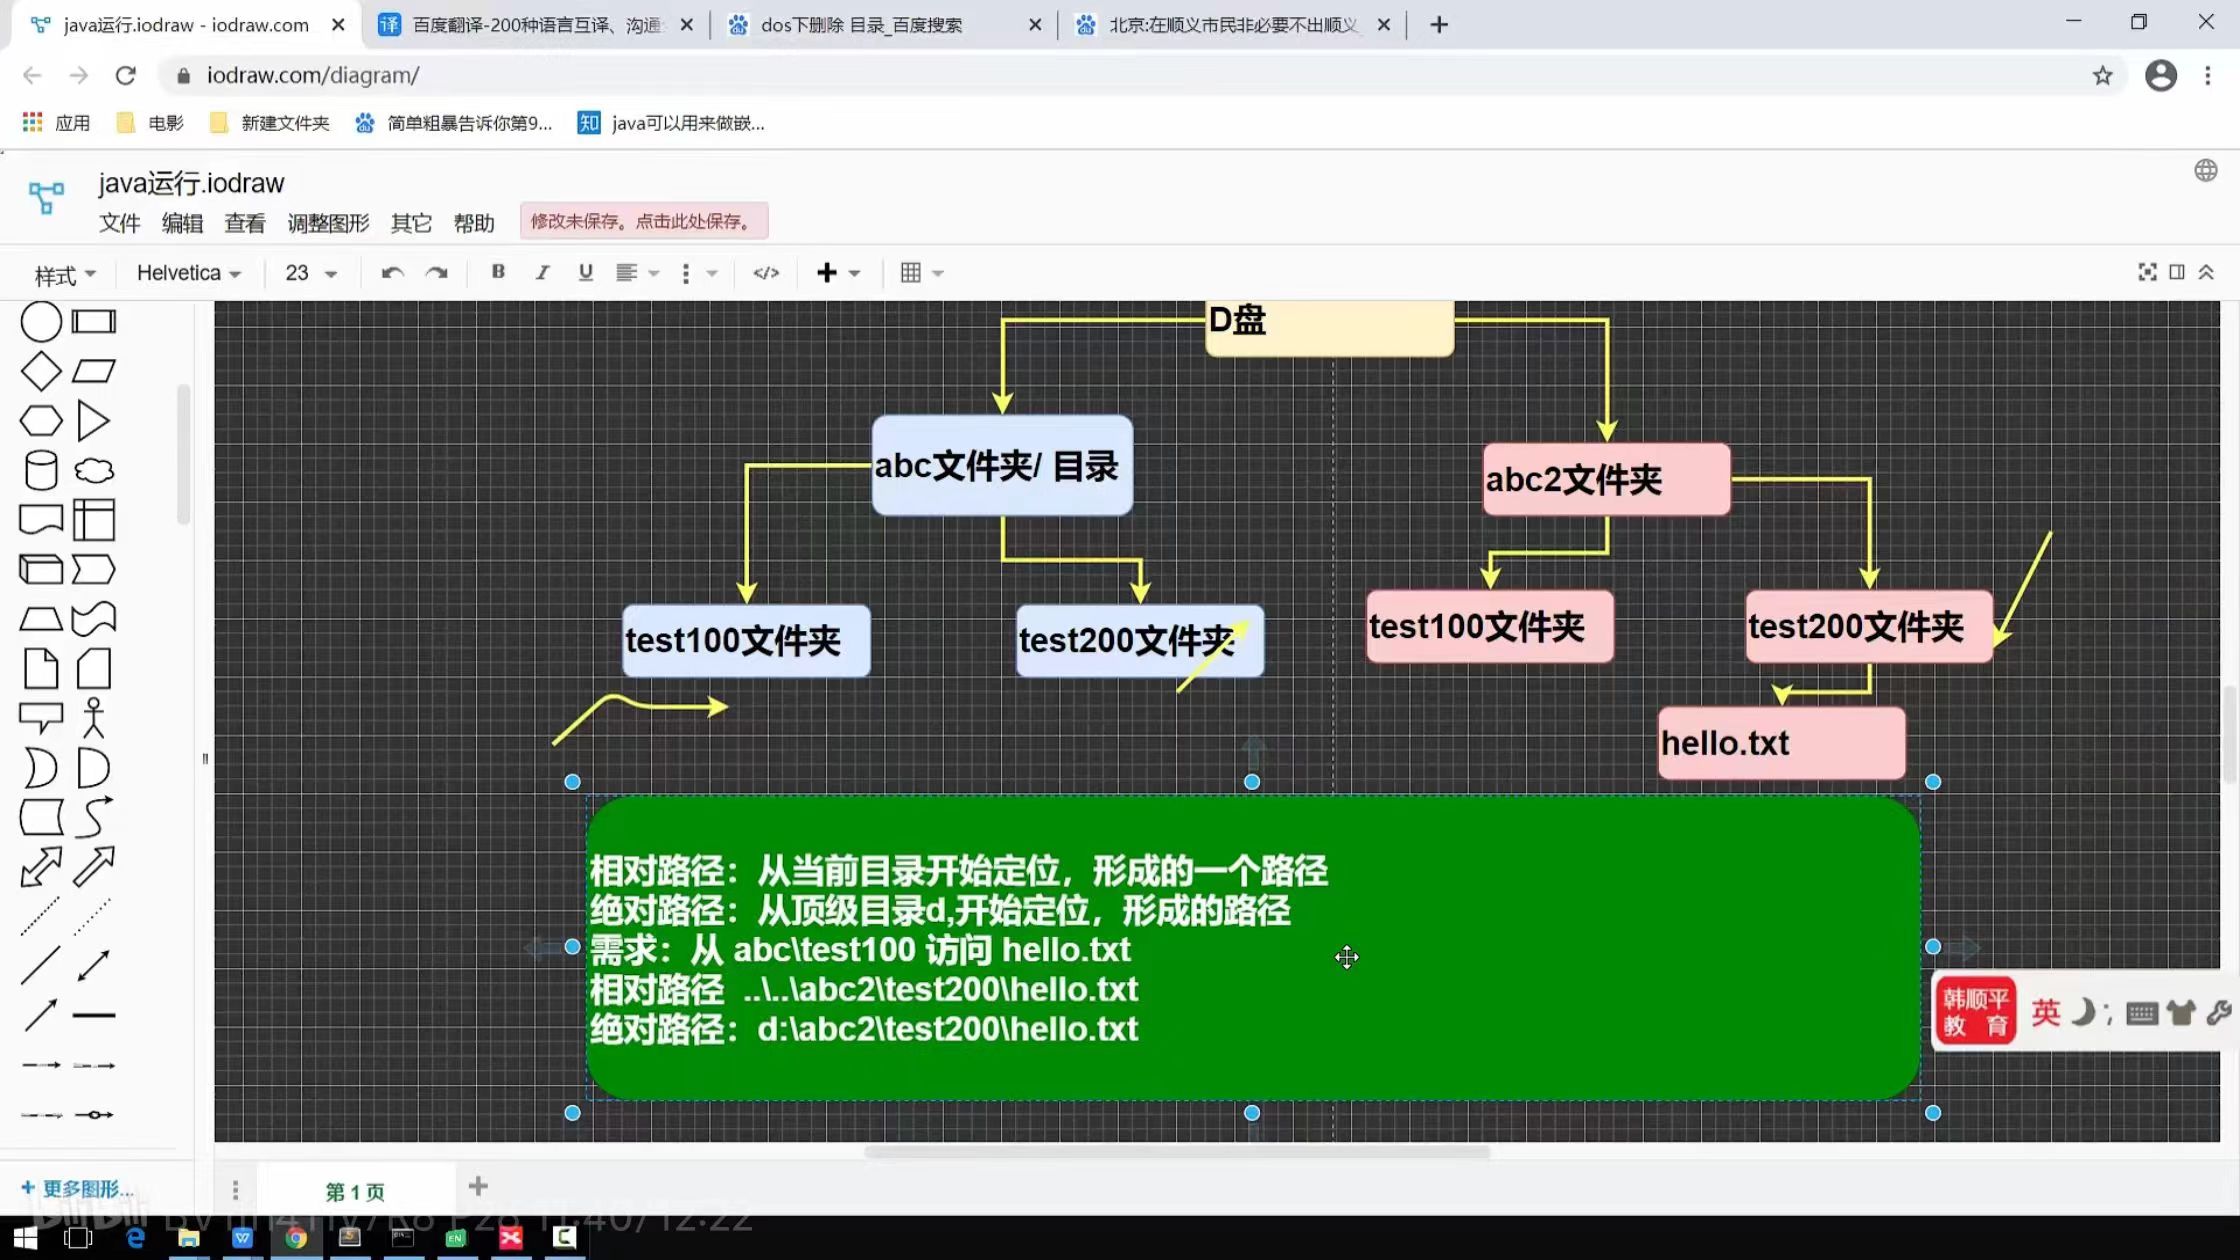Expand the 样式 style dropdown
2240x1260 pixels.
[x=64, y=275]
